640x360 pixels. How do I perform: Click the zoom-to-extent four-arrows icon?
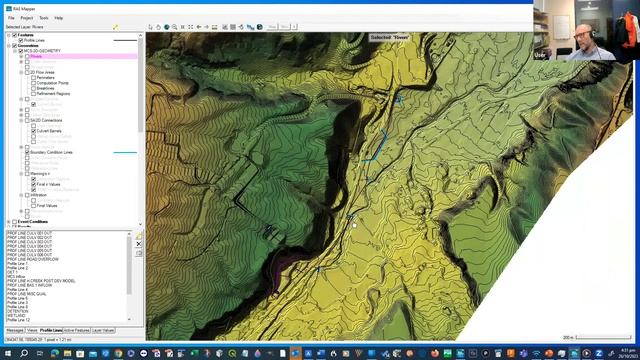click(191, 27)
